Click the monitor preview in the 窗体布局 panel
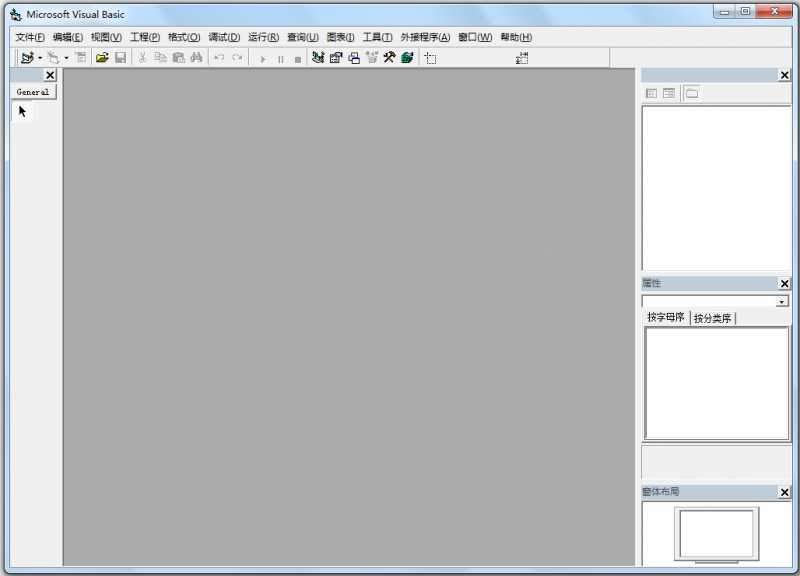Image resolution: width=800 pixels, height=576 pixels. [714, 534]
